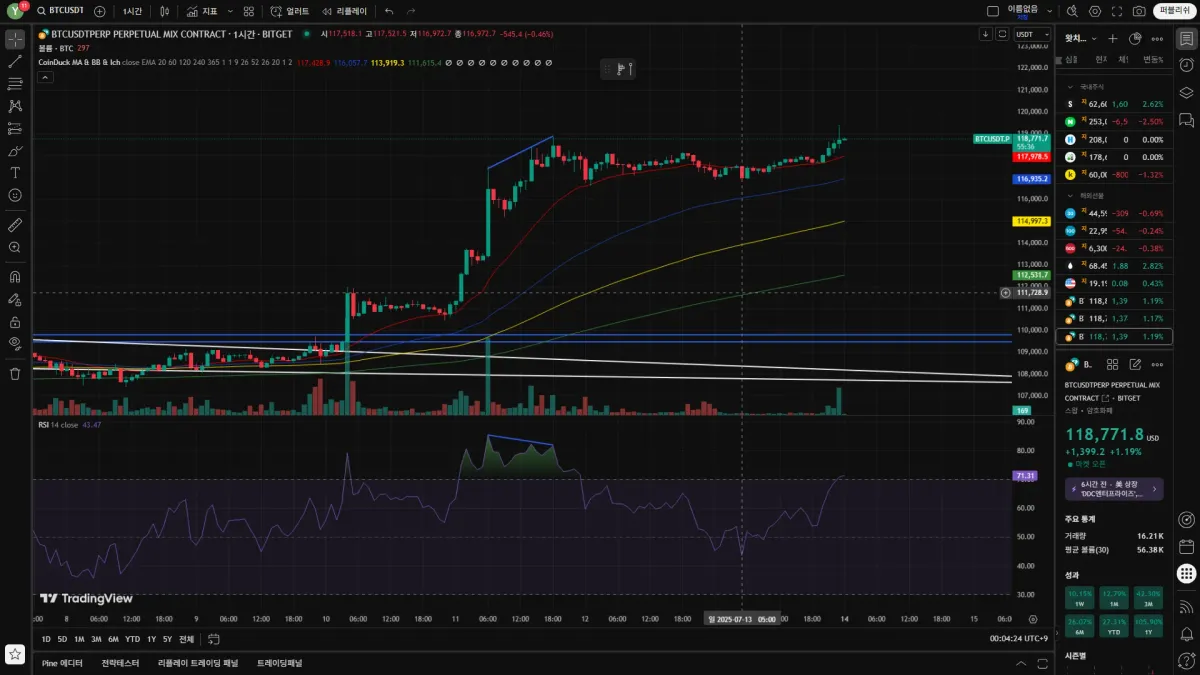
Task: Select the 전체 all-time range
Action: pos(186,639)
